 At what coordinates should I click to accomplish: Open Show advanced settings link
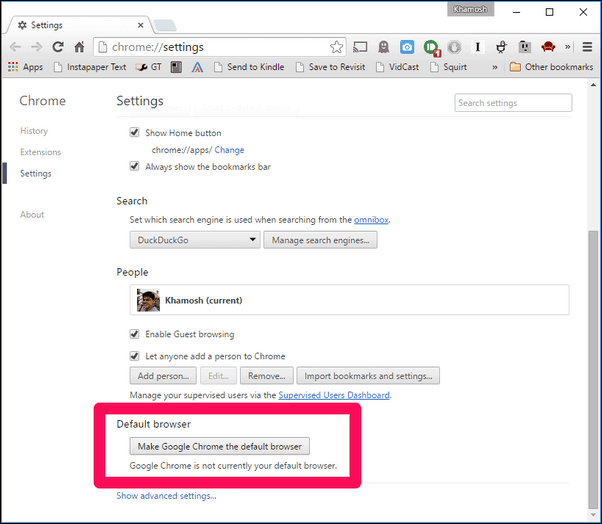pyautogui.click(x=166, y=496)
